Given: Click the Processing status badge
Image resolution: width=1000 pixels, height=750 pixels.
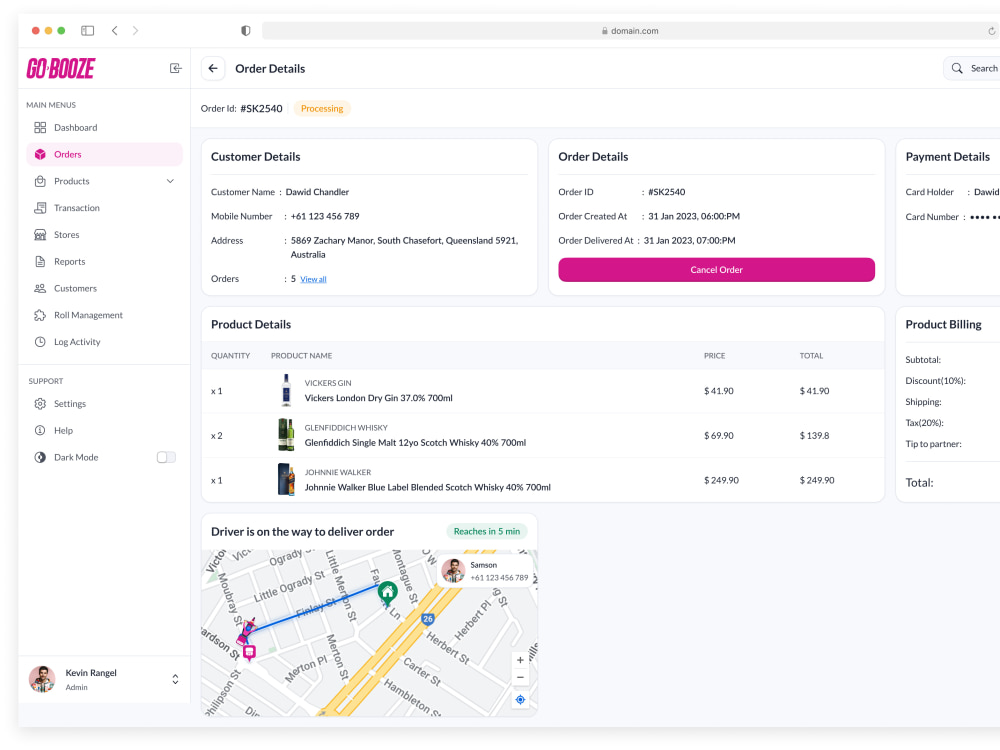Looking at the screenshot, I should tap(322, 108).
